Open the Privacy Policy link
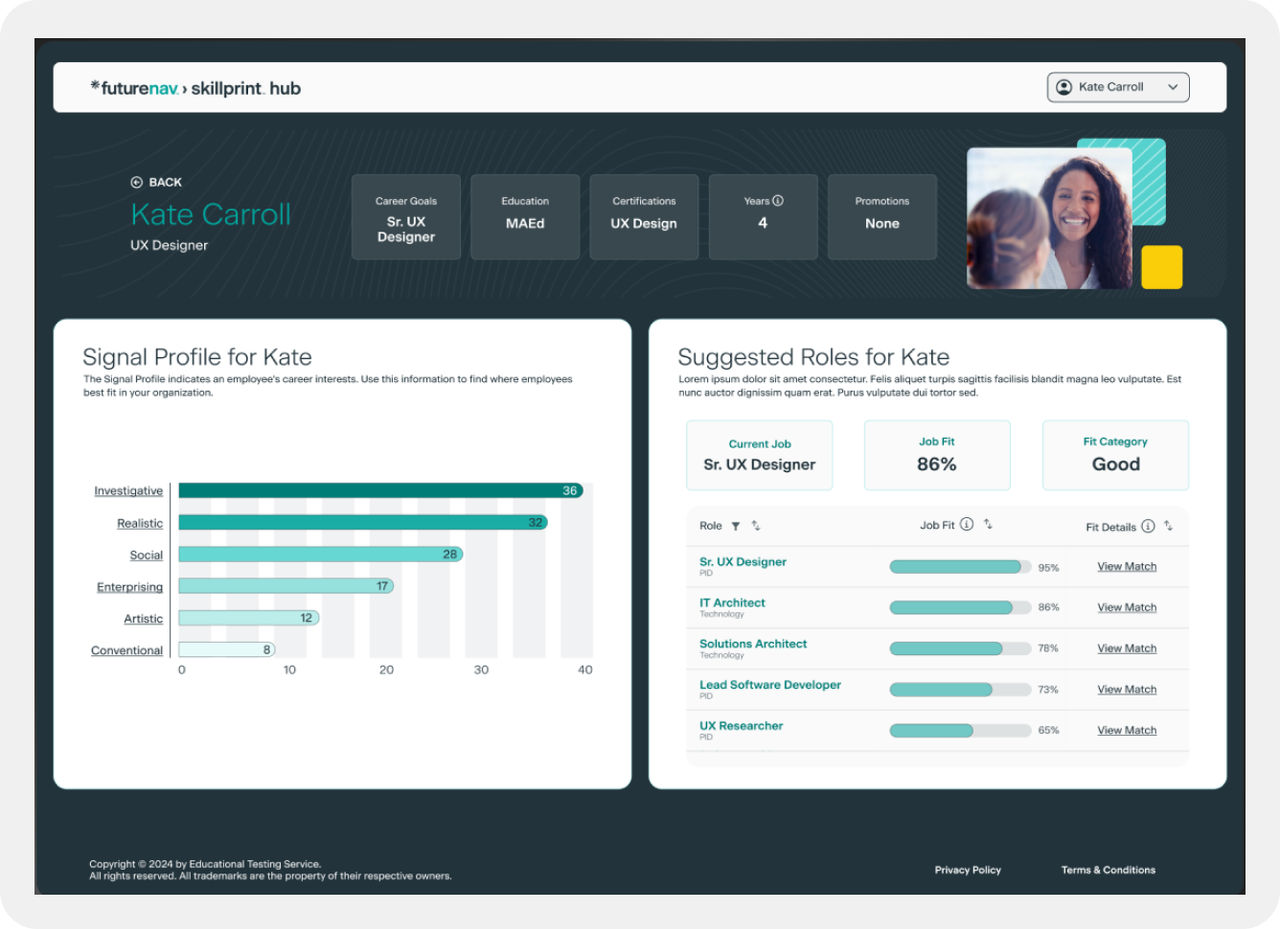 (x=967, y=870)
